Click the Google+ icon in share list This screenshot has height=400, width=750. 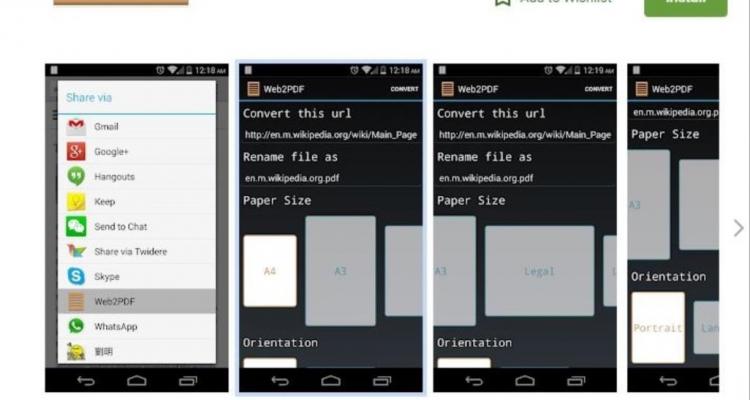tap(76, 152)
